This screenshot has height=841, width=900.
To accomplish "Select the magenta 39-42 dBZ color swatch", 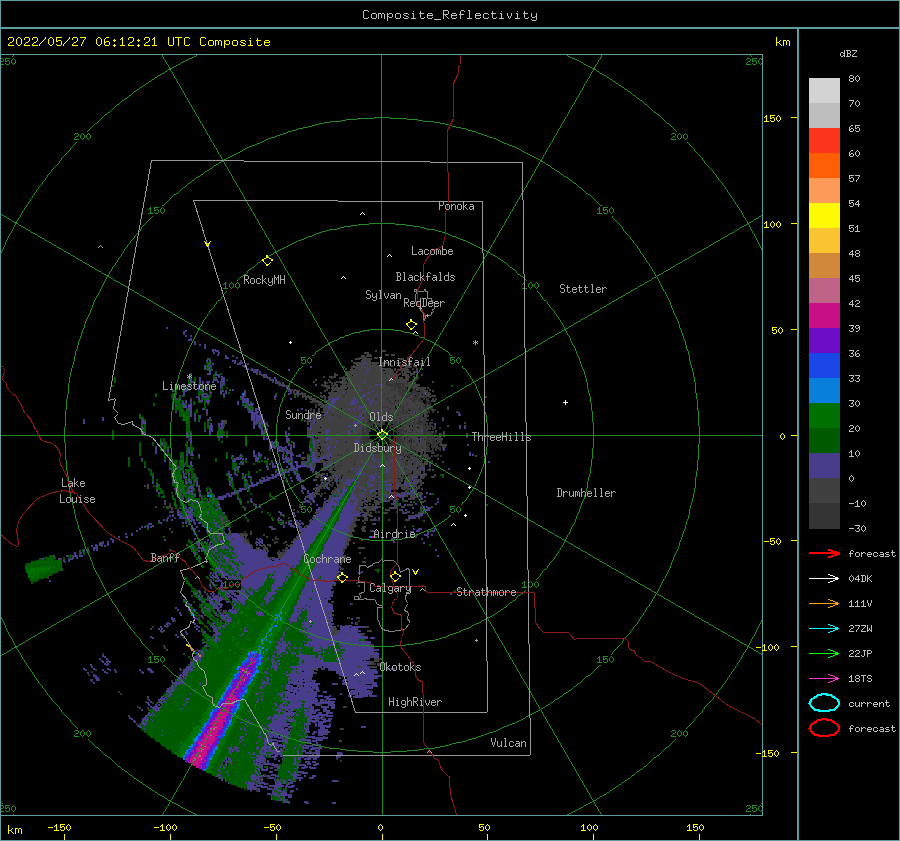I will 824,315.
